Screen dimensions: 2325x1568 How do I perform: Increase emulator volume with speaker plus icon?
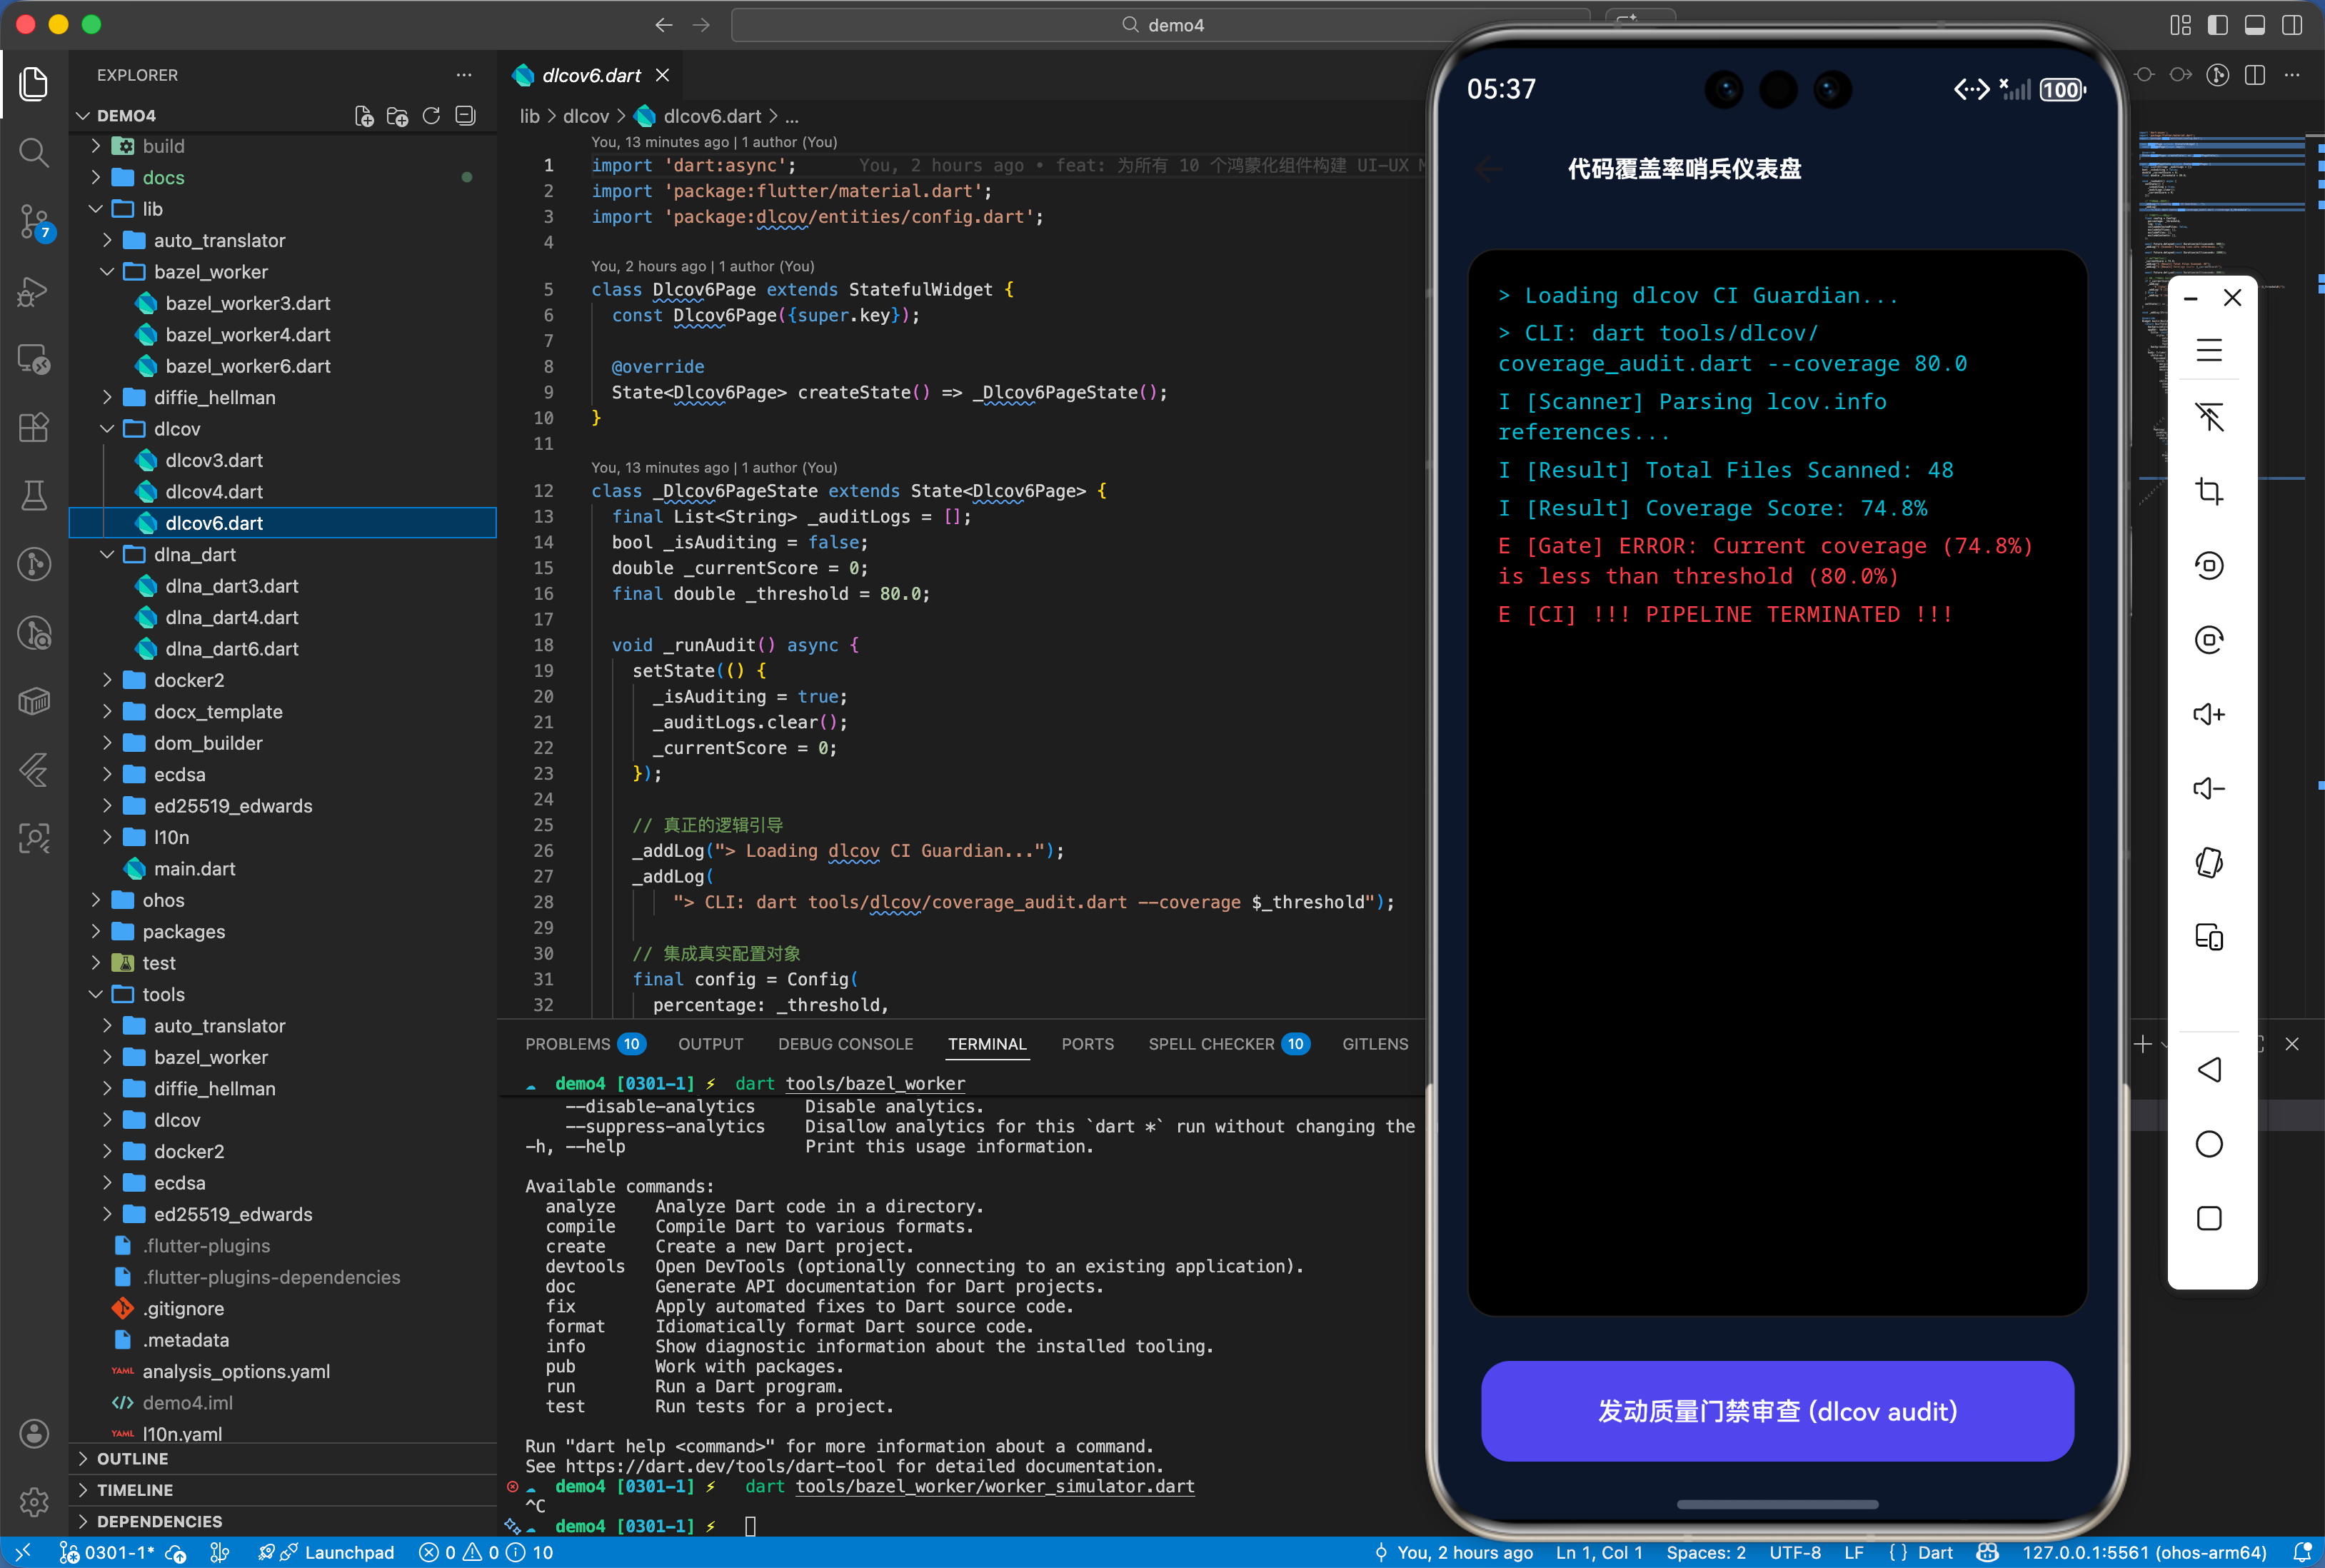(2208, 714)
